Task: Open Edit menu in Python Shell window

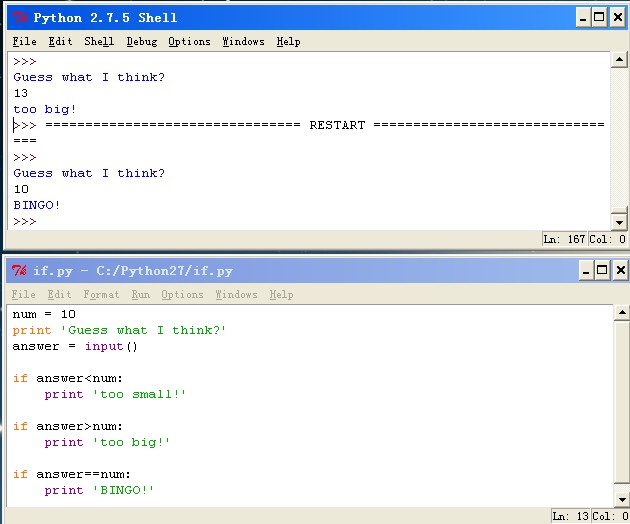Action: click(60, 41)
